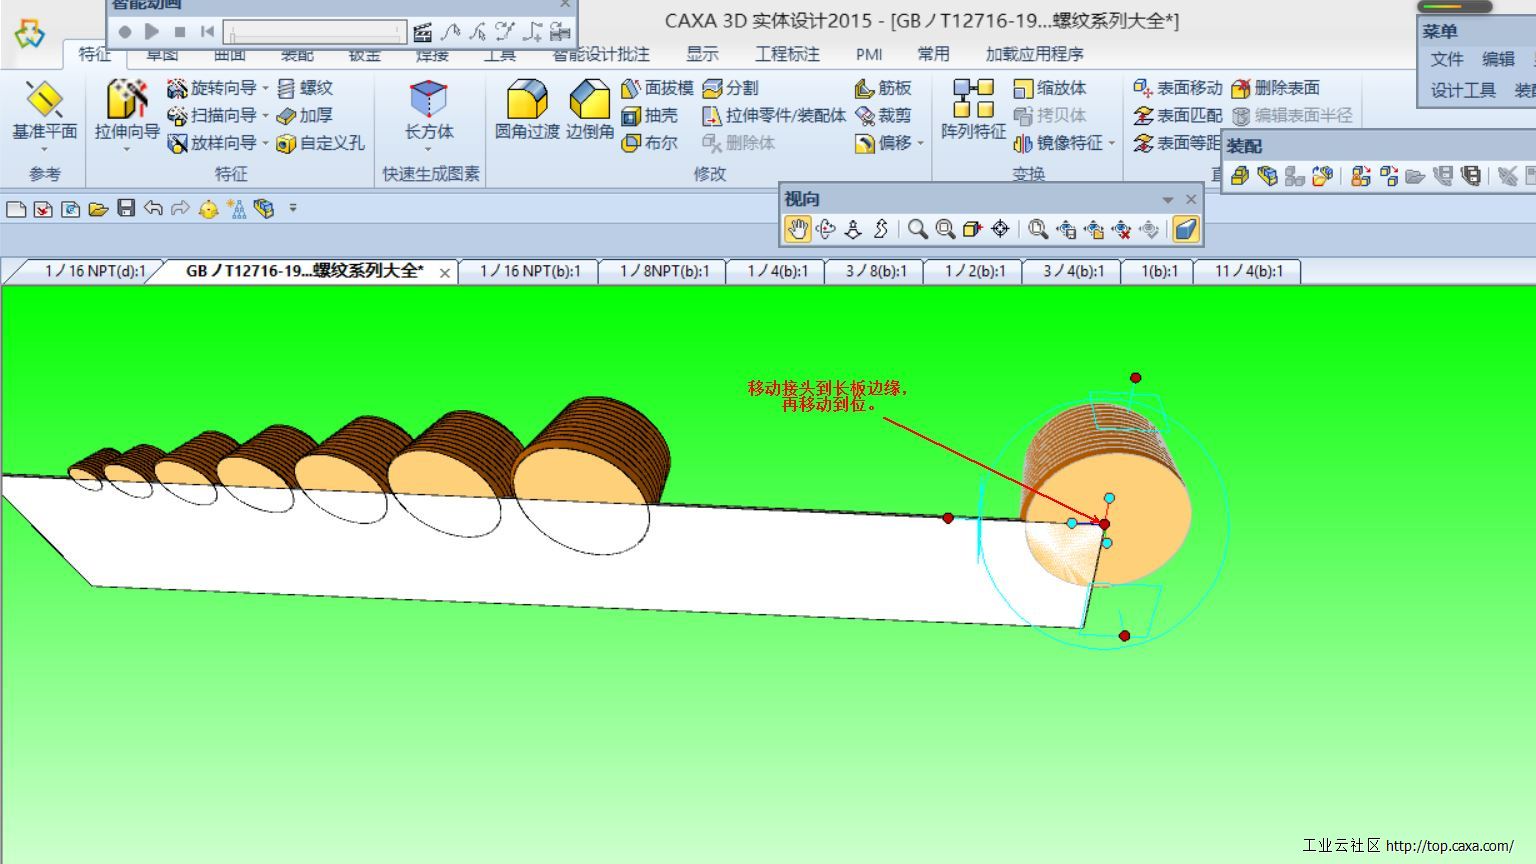Click the 螺纹 thread tool
Viewport: 1536px width, 864px height.
click(305, 88)
